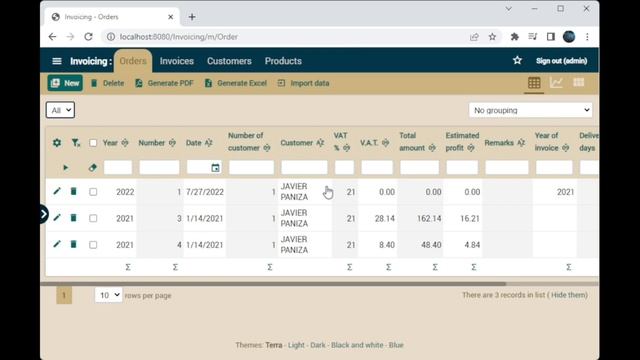Focus the Year filter input
The width and height of the screenshot is (640, 360).
[118, 168]
